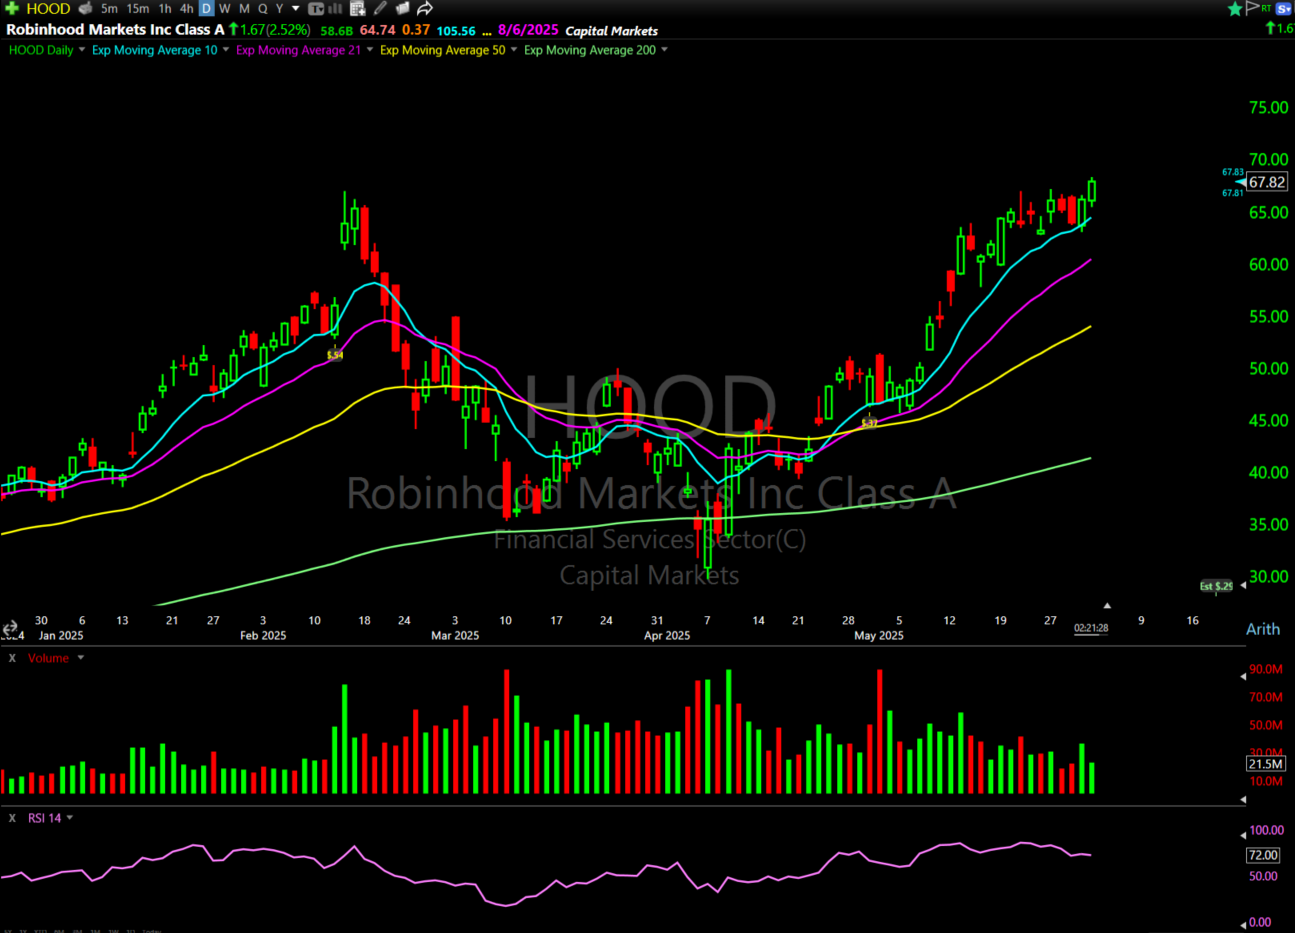Switch to the 1h timeframe
1295x933 pixels.
coord(165,8)
